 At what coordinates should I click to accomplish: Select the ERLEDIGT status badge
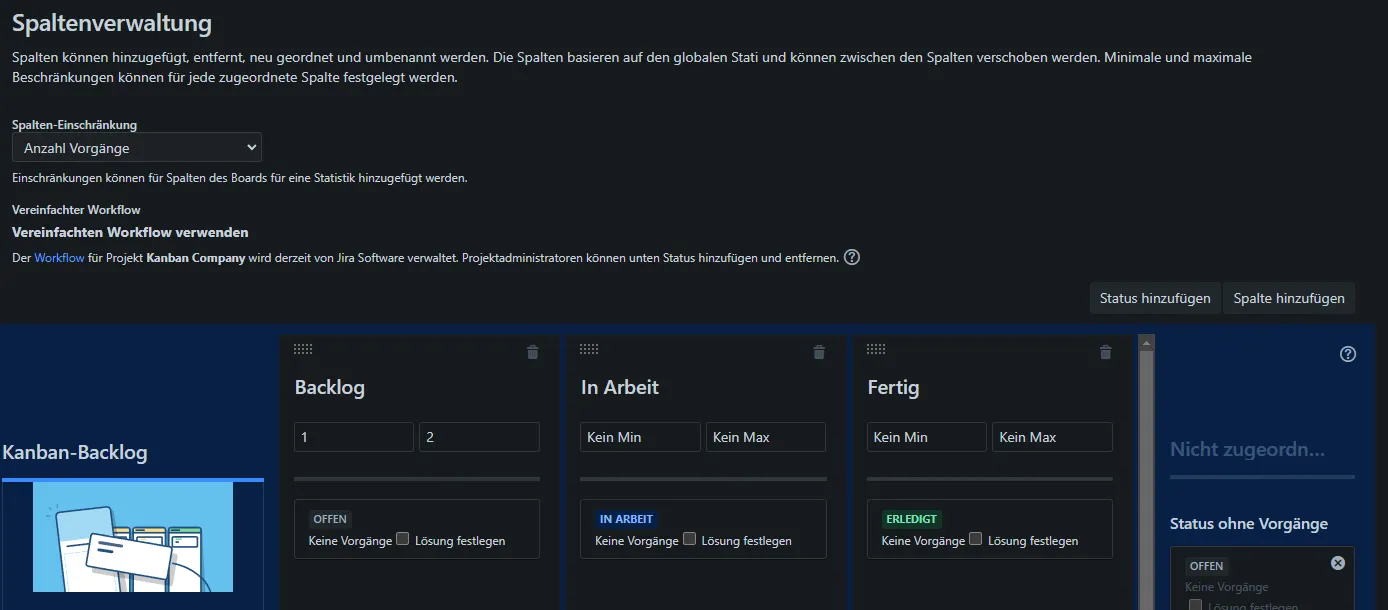pos(911,519)
